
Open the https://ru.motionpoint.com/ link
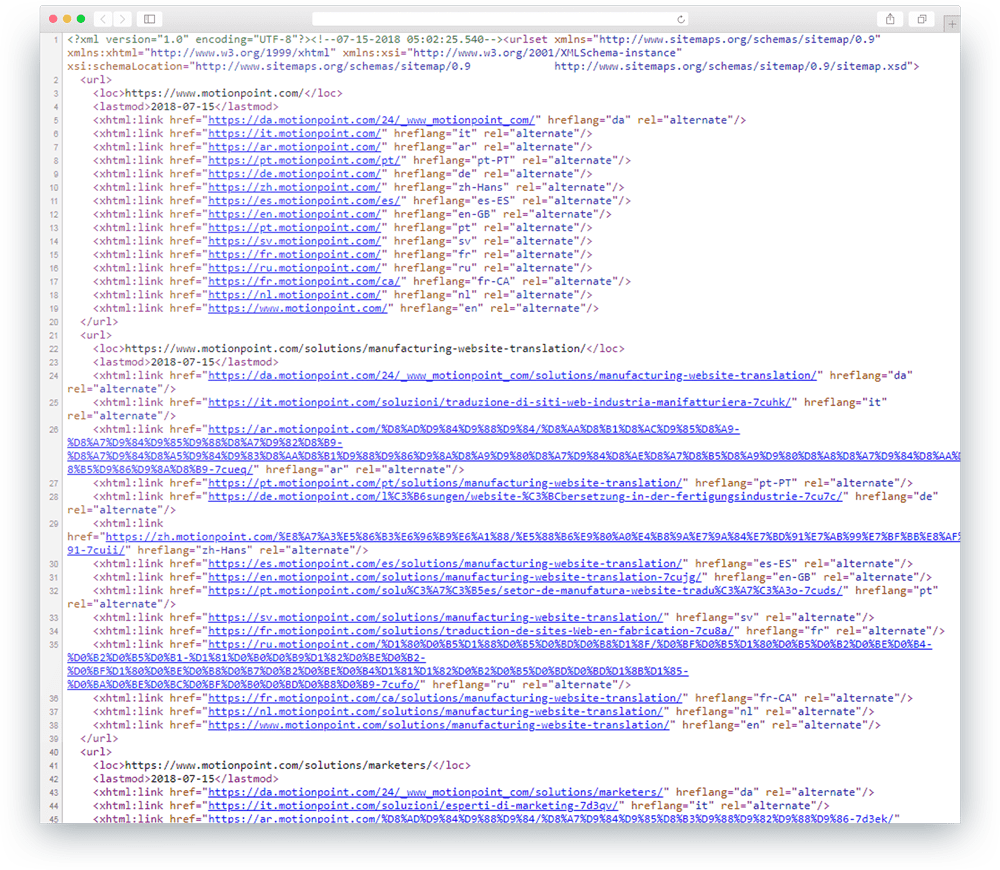pos(295,268)
